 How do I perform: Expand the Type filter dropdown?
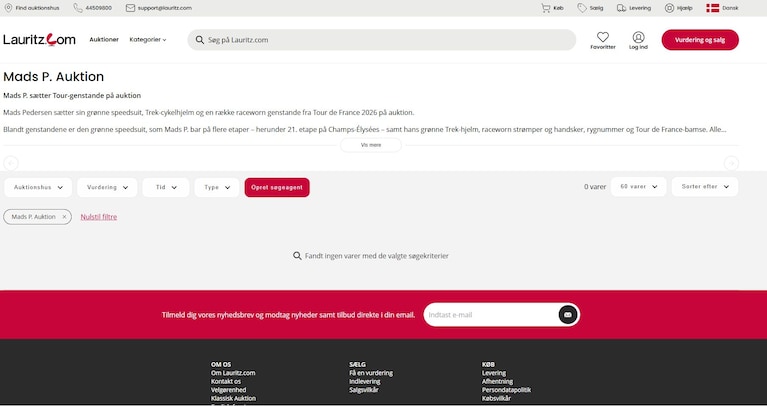[x=217, y=187]
